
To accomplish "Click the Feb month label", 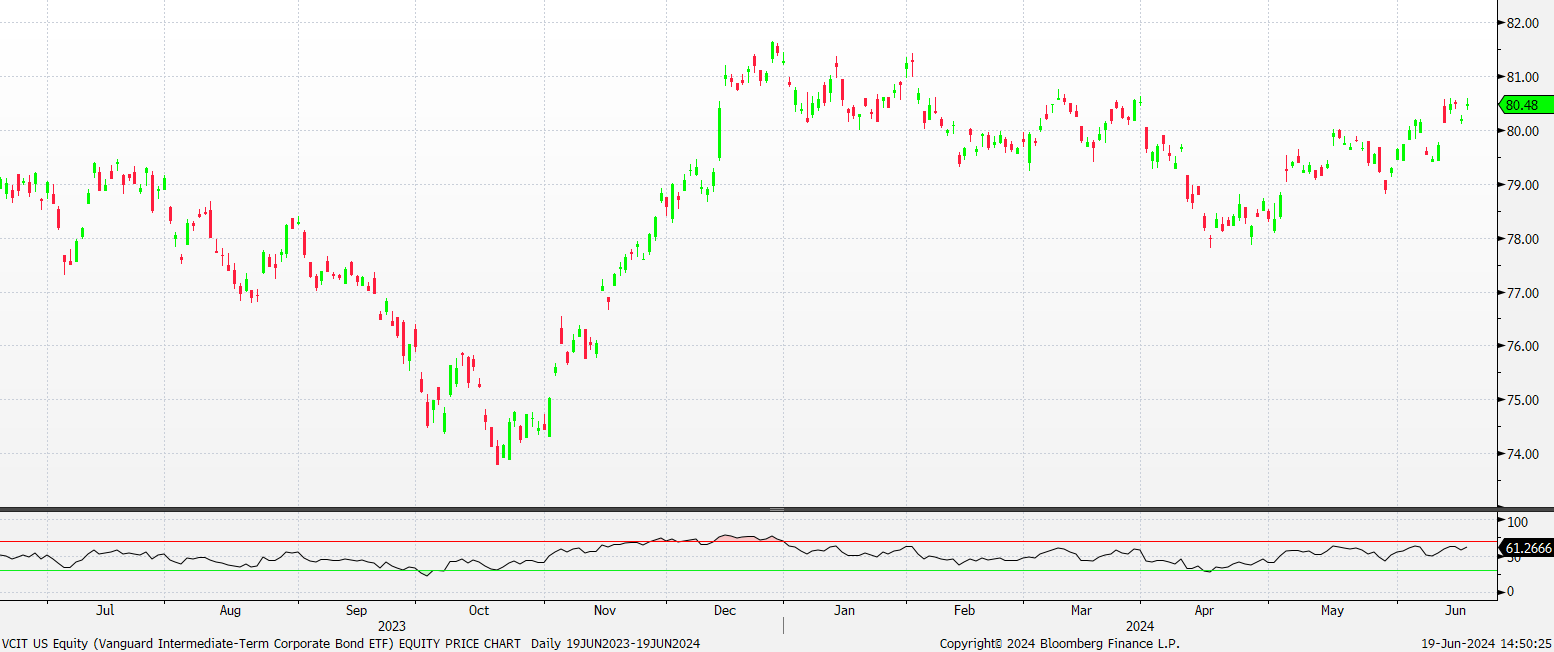I will click(964, 609).
